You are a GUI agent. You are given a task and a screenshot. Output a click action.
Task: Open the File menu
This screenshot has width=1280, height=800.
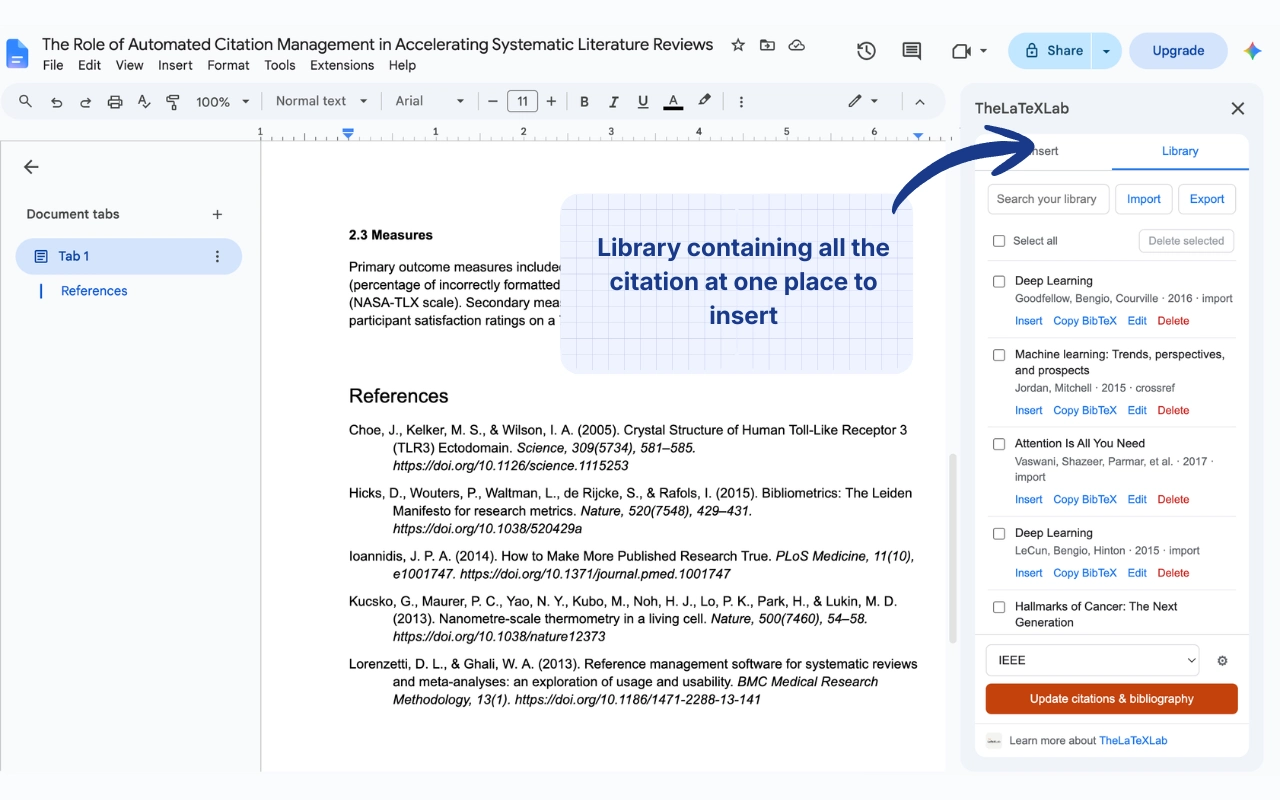[53, 65]
